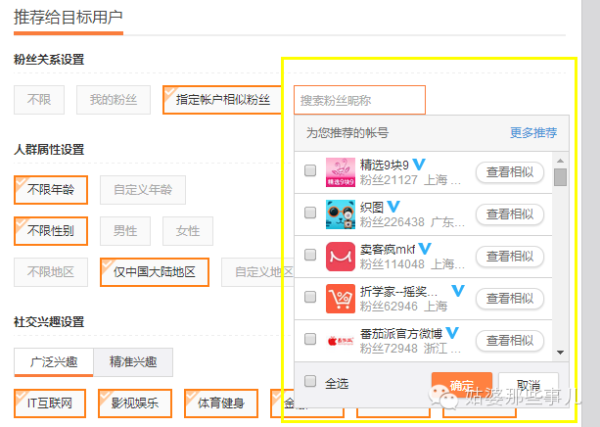Click the verified badge next to 卖客疯mkf

pos(425,248)
